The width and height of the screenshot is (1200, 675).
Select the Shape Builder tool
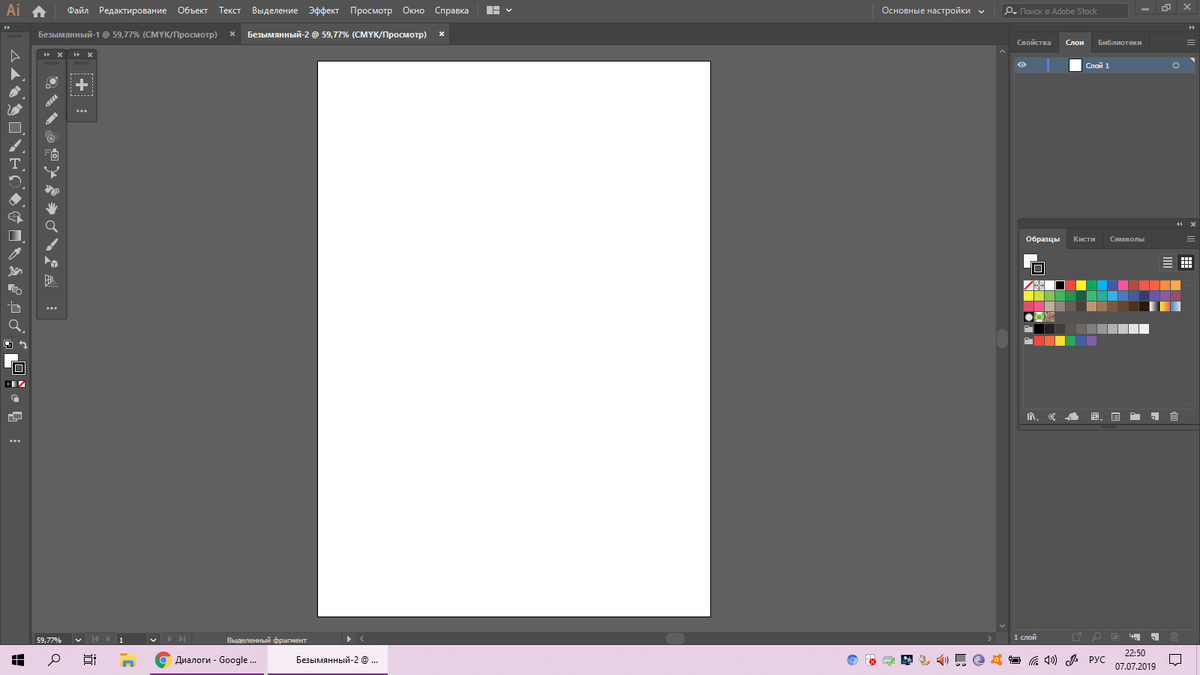pyautogui.click(x=15, y=217)
